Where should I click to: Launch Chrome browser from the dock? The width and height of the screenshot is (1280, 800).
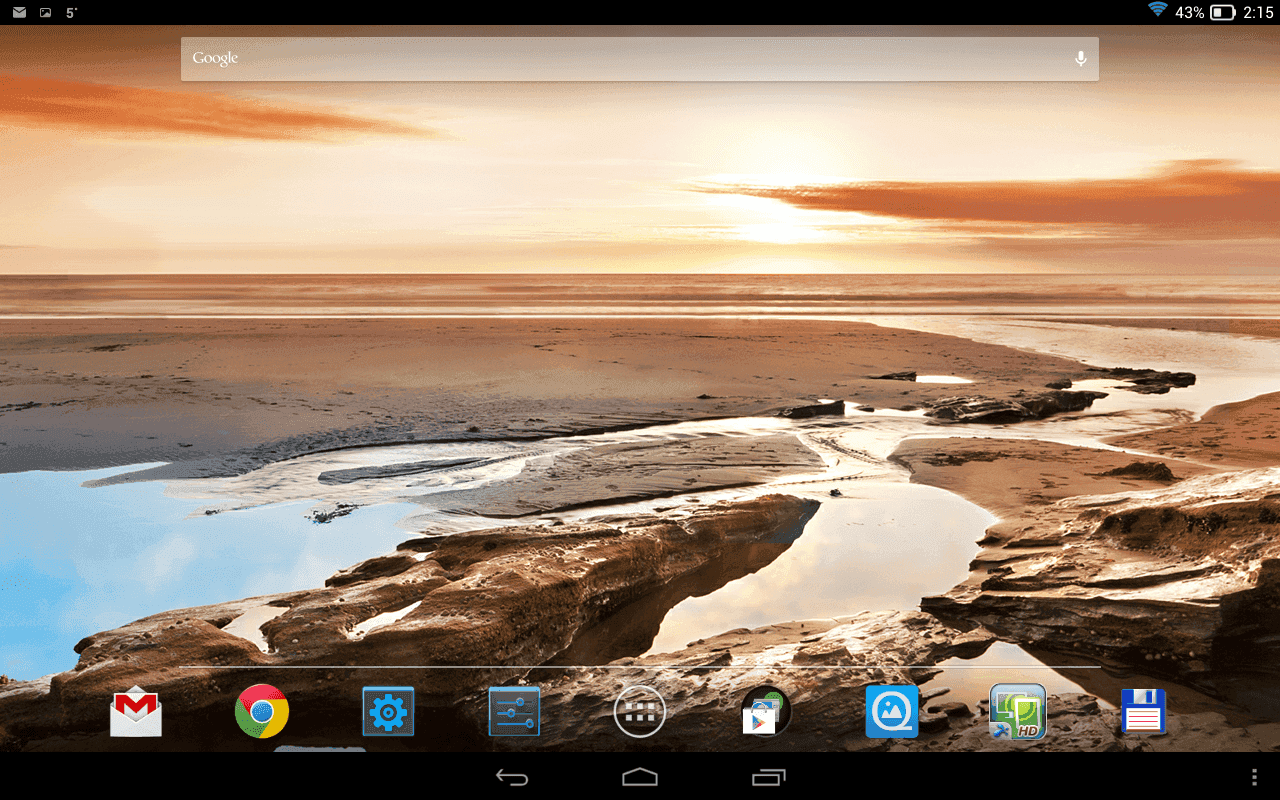(262, 711)
